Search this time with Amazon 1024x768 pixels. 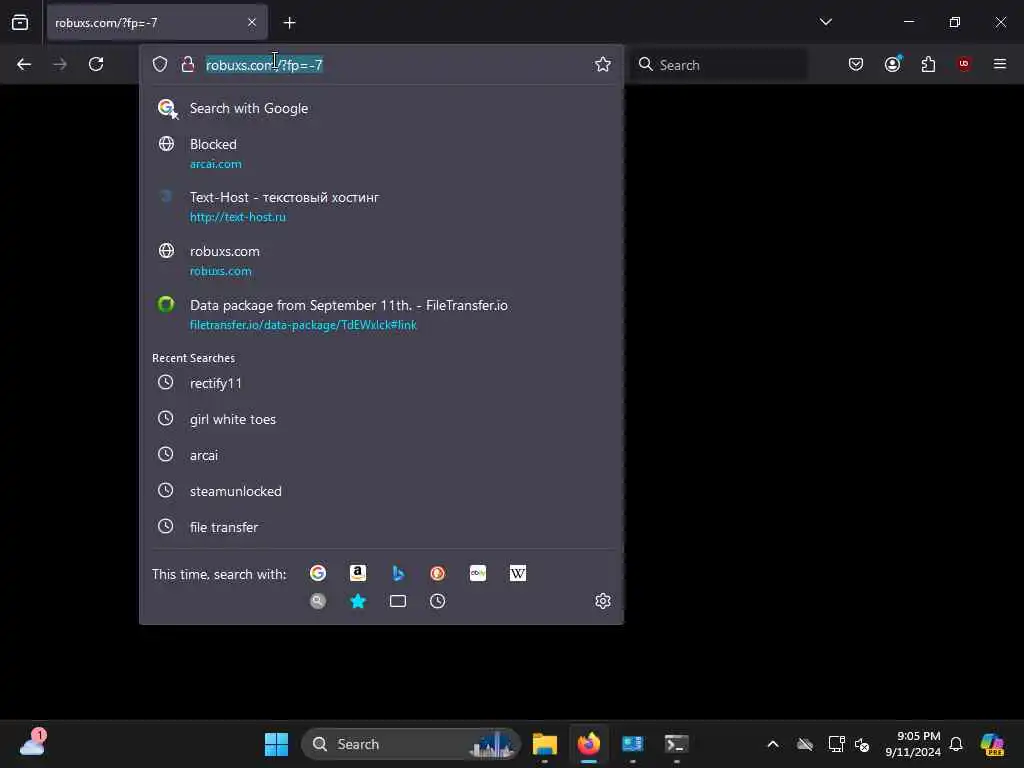(358, 573)
